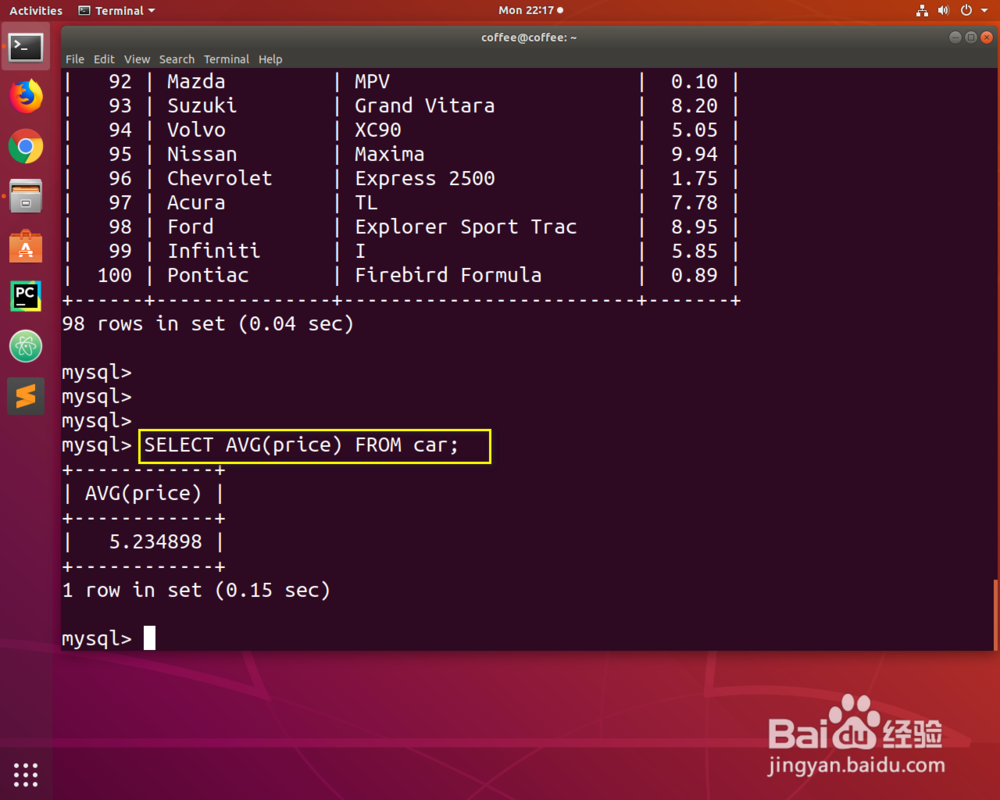Open the Edit menu

tap(104, 59)
